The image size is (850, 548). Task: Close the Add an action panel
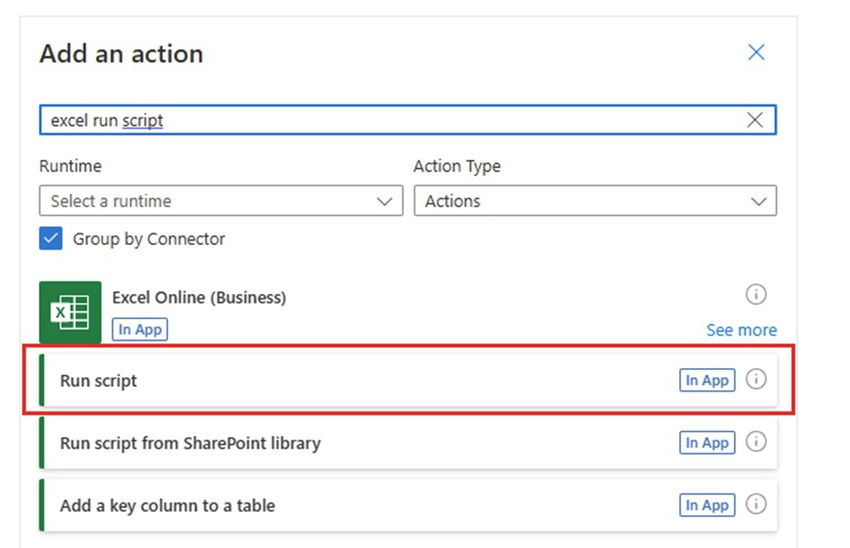(756, 52)
